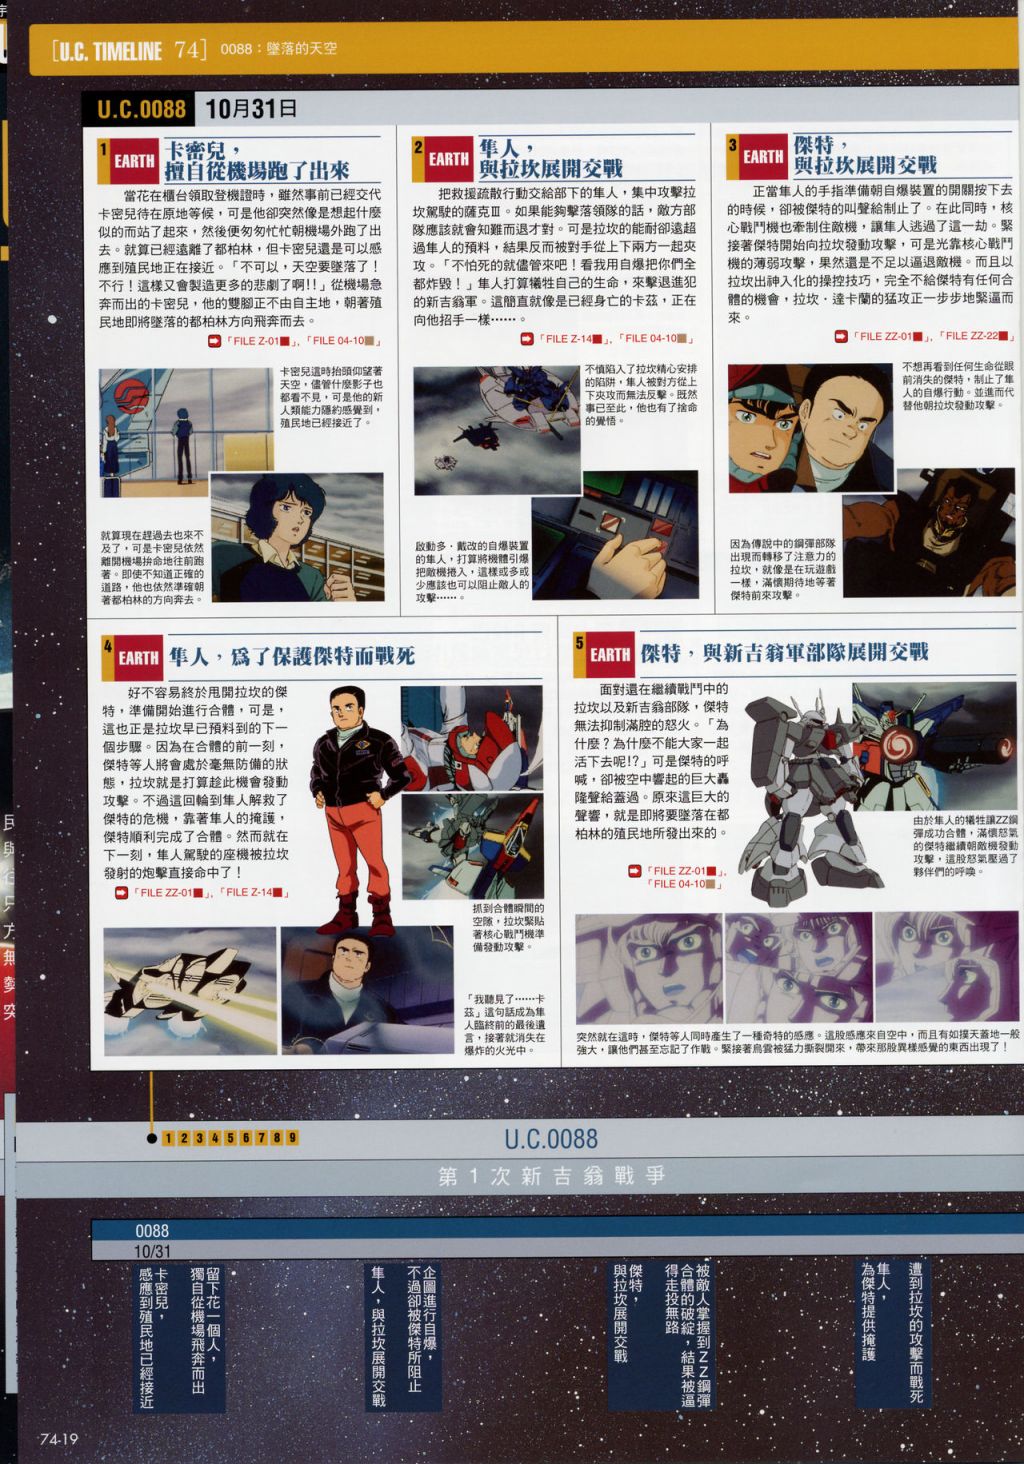Click section 2 title 隼人,與拉坎展開交戰
Screen dimensions: 1024x1464
[x=550, y=157]
